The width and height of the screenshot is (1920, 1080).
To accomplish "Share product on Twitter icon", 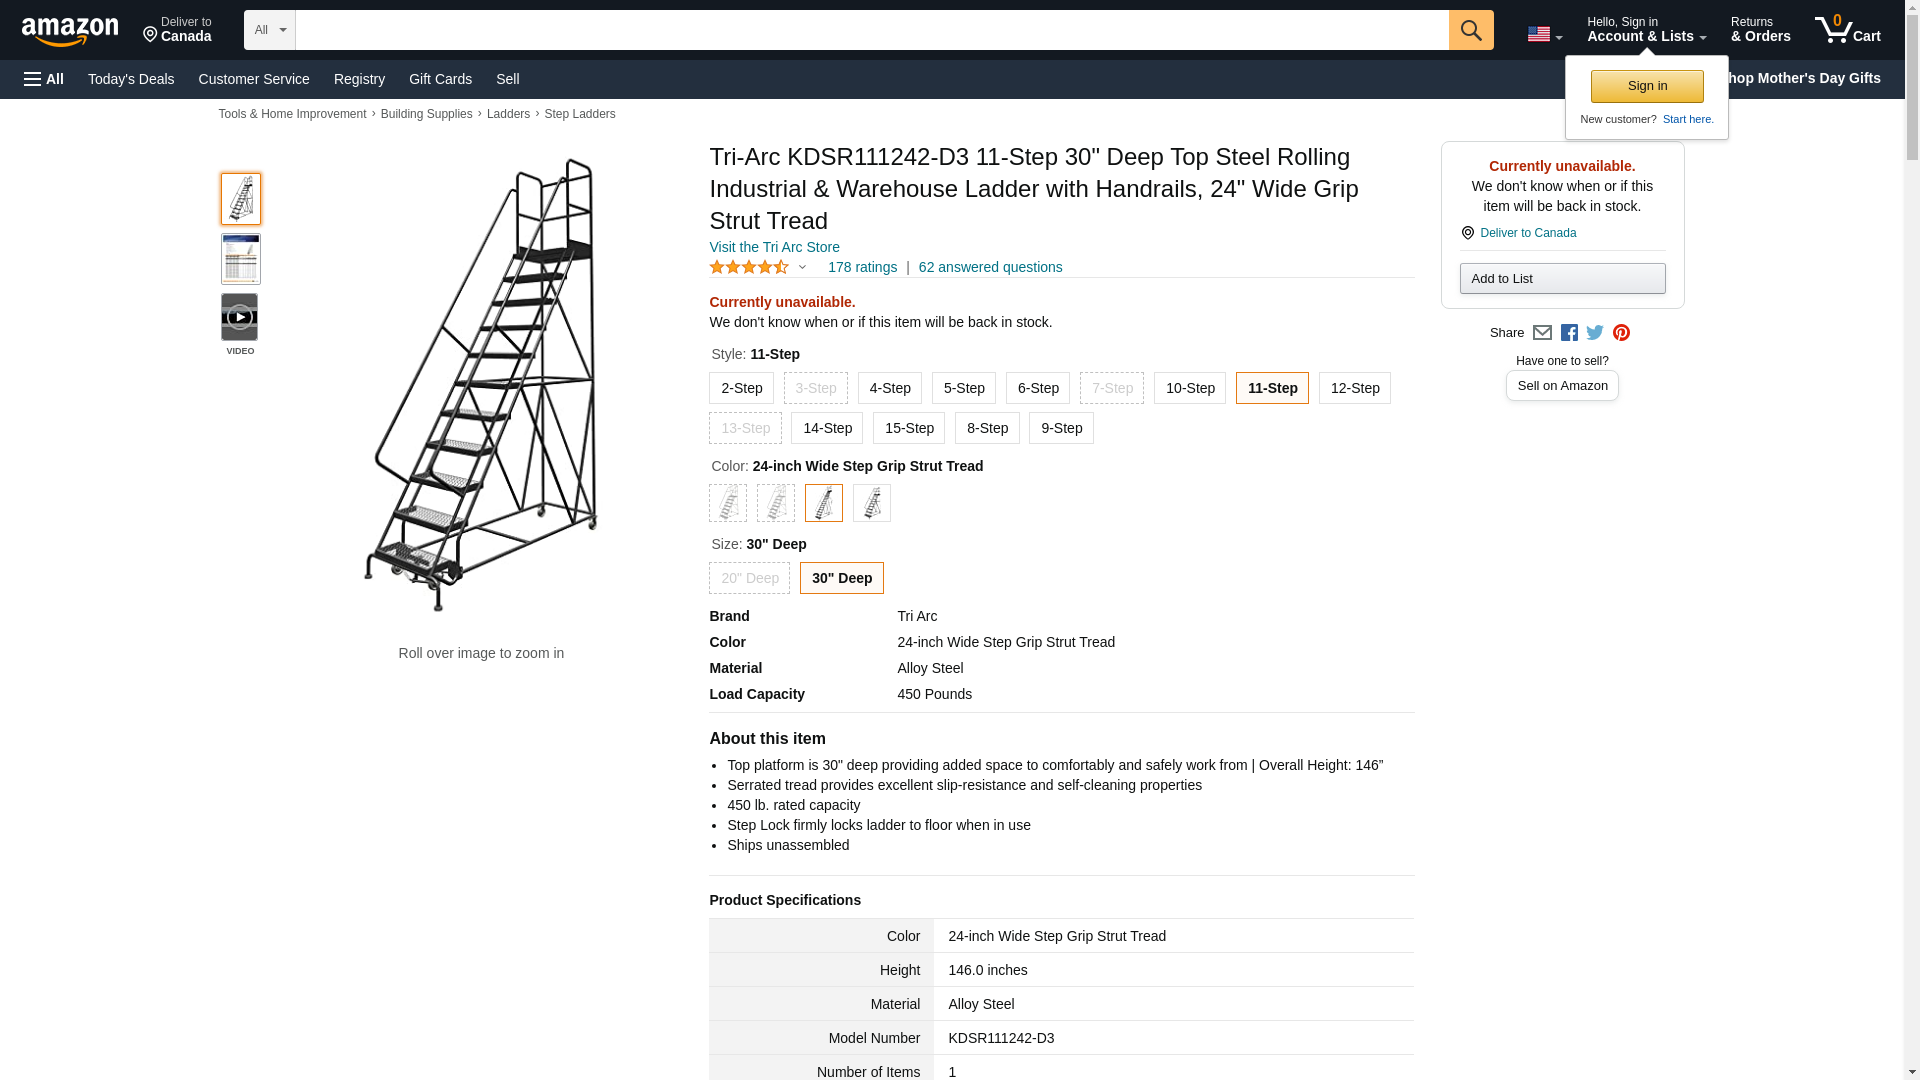I will pyautogui.click(x=1595, y=333).
